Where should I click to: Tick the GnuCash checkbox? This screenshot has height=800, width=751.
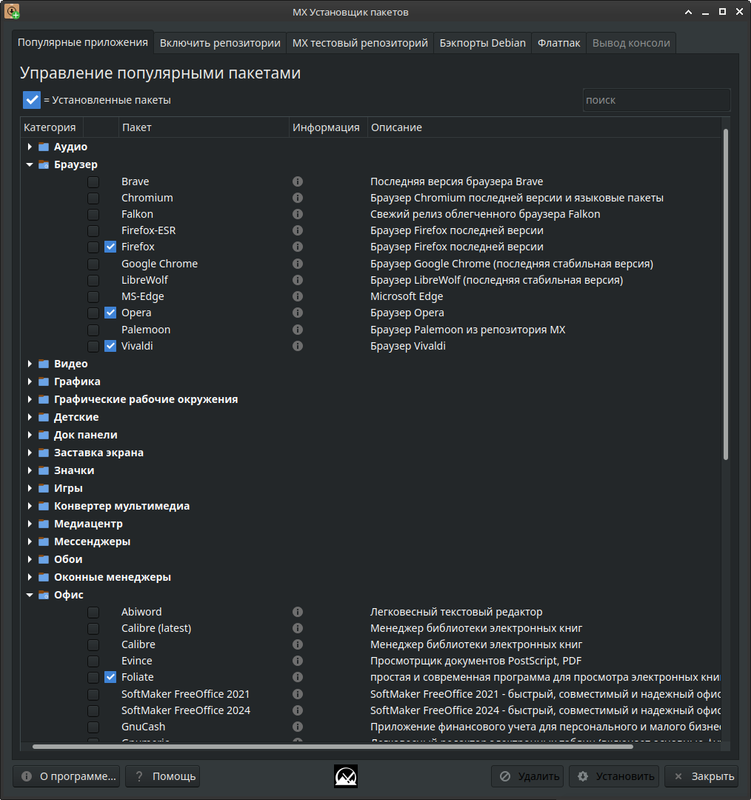93,727
